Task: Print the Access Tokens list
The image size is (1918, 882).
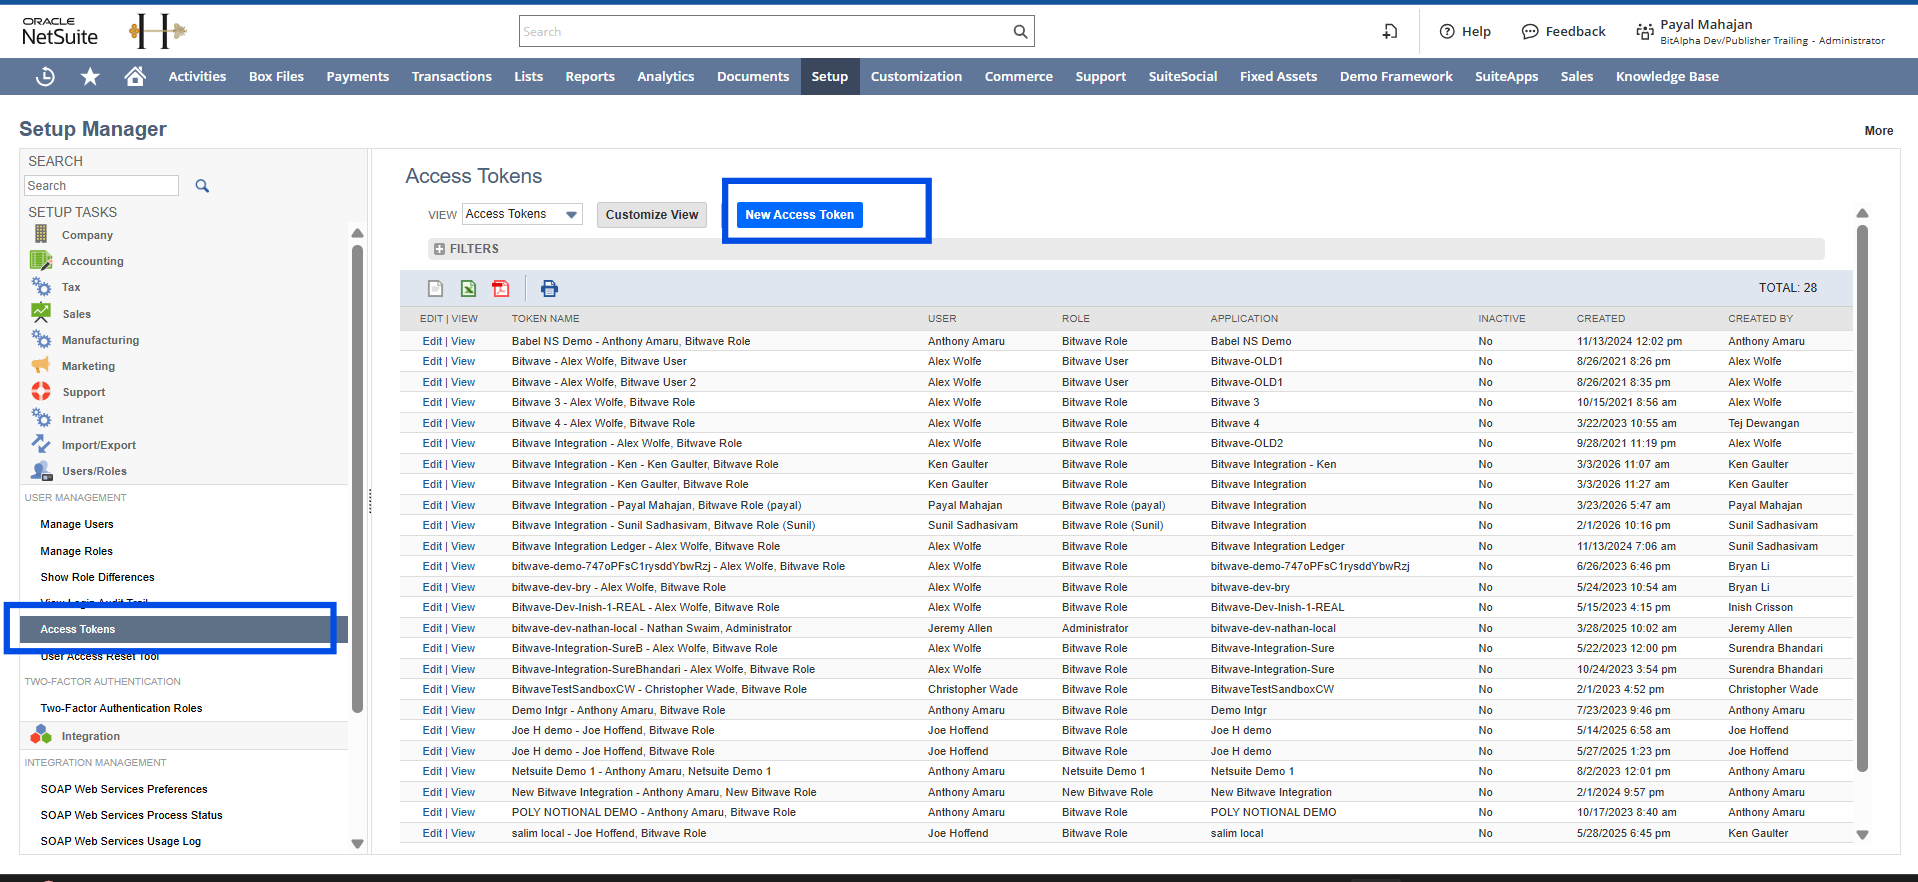Action: [x=549, y=288]
